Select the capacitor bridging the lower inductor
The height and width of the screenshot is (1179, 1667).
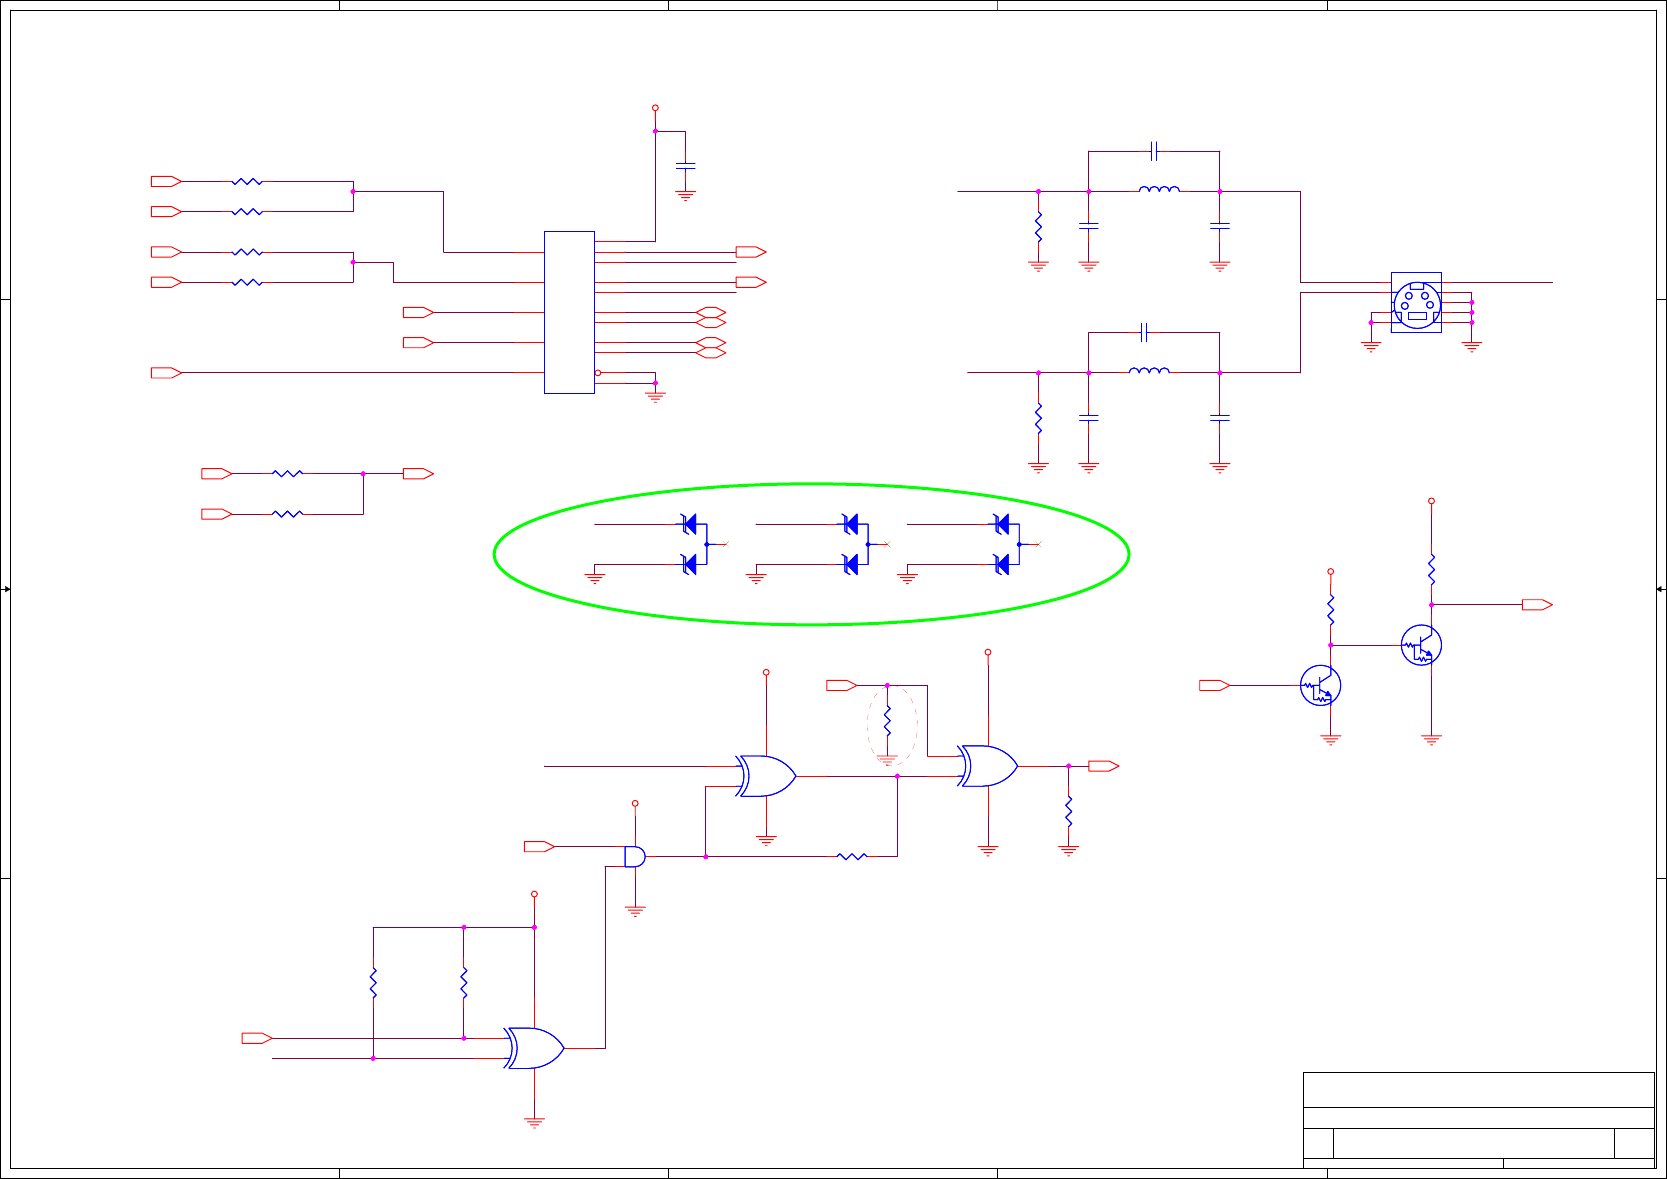1144,332
